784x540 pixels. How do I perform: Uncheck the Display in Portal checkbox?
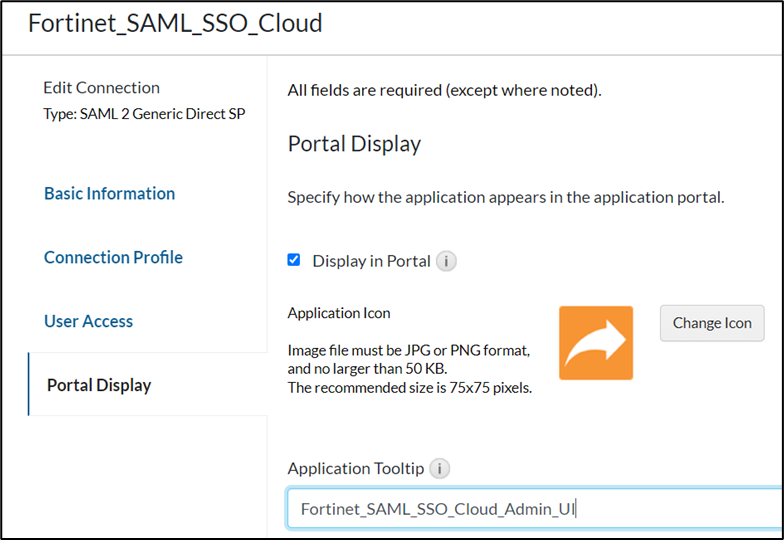tap(294, 260)
